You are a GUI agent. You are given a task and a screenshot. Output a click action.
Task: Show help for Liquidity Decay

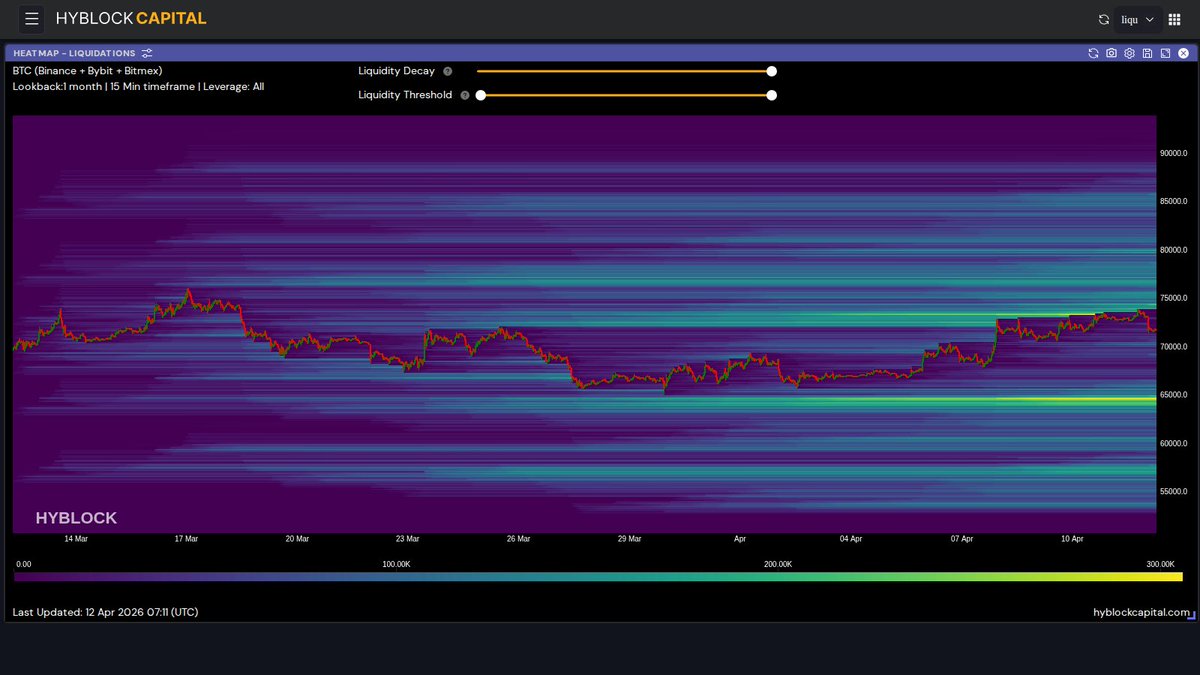pos(447,71)
